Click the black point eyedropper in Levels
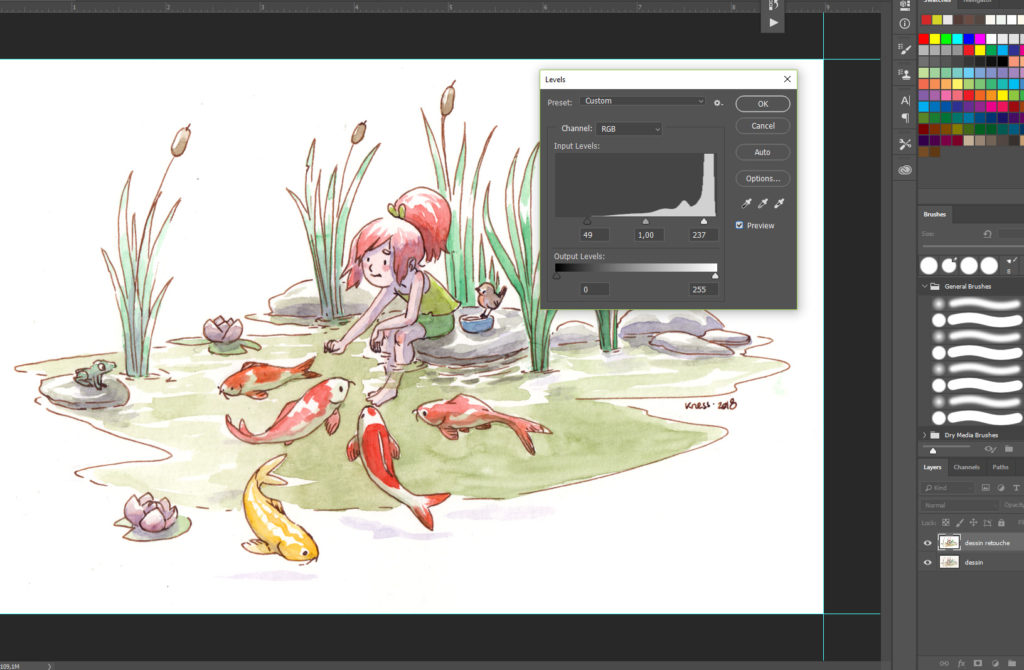 pos(743,203)
